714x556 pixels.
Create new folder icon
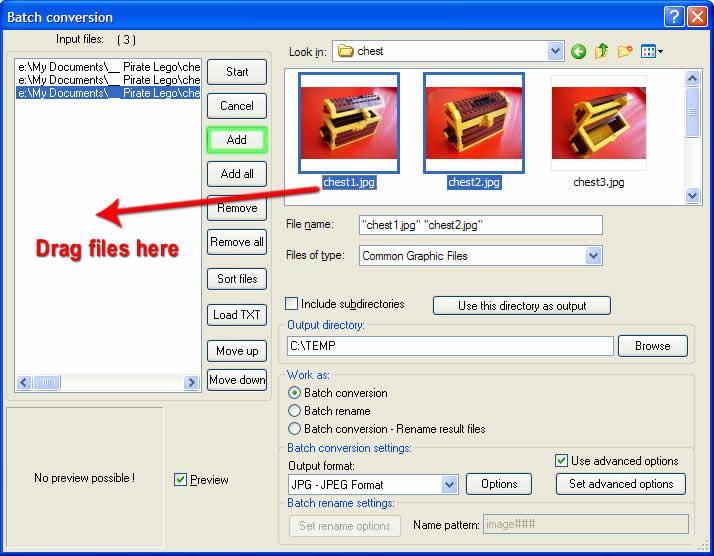(625, 51)
